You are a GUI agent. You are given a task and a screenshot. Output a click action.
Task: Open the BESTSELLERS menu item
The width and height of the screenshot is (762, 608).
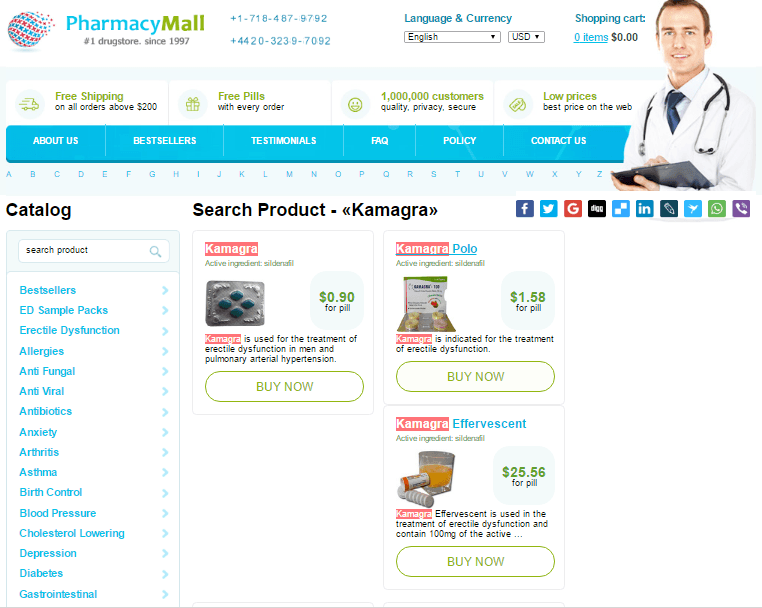coord(165,141)
